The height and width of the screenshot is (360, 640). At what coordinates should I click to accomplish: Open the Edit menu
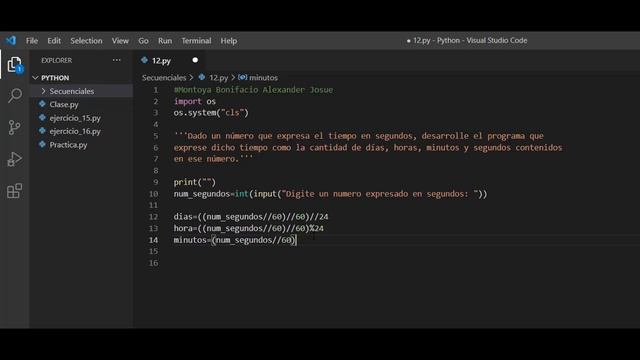pos(54,41)
